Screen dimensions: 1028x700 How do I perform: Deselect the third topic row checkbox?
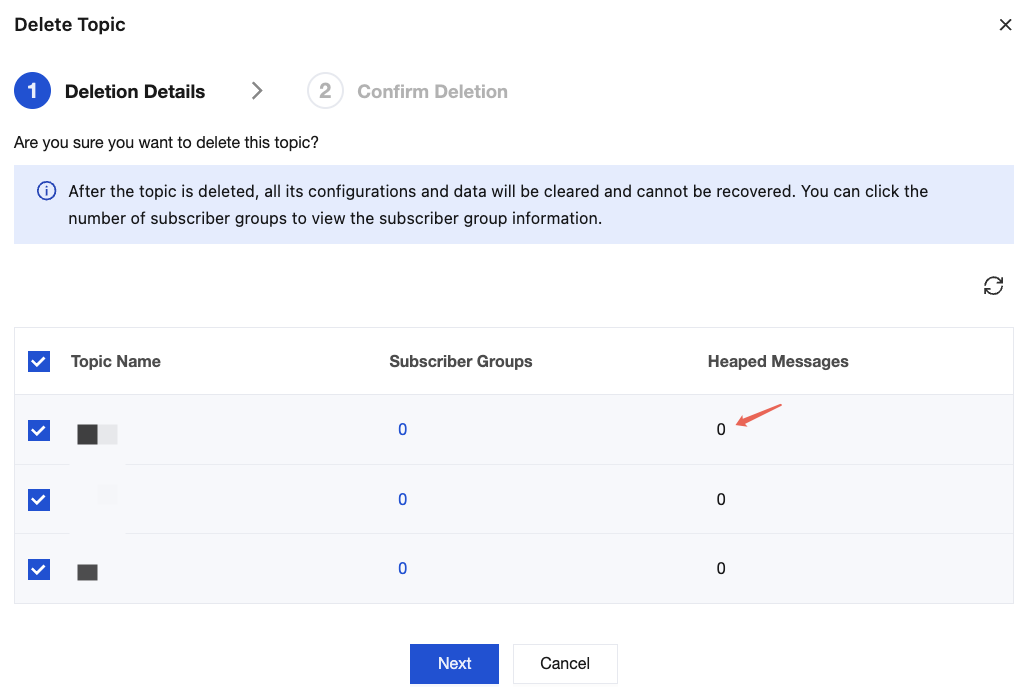coord(39,568)
